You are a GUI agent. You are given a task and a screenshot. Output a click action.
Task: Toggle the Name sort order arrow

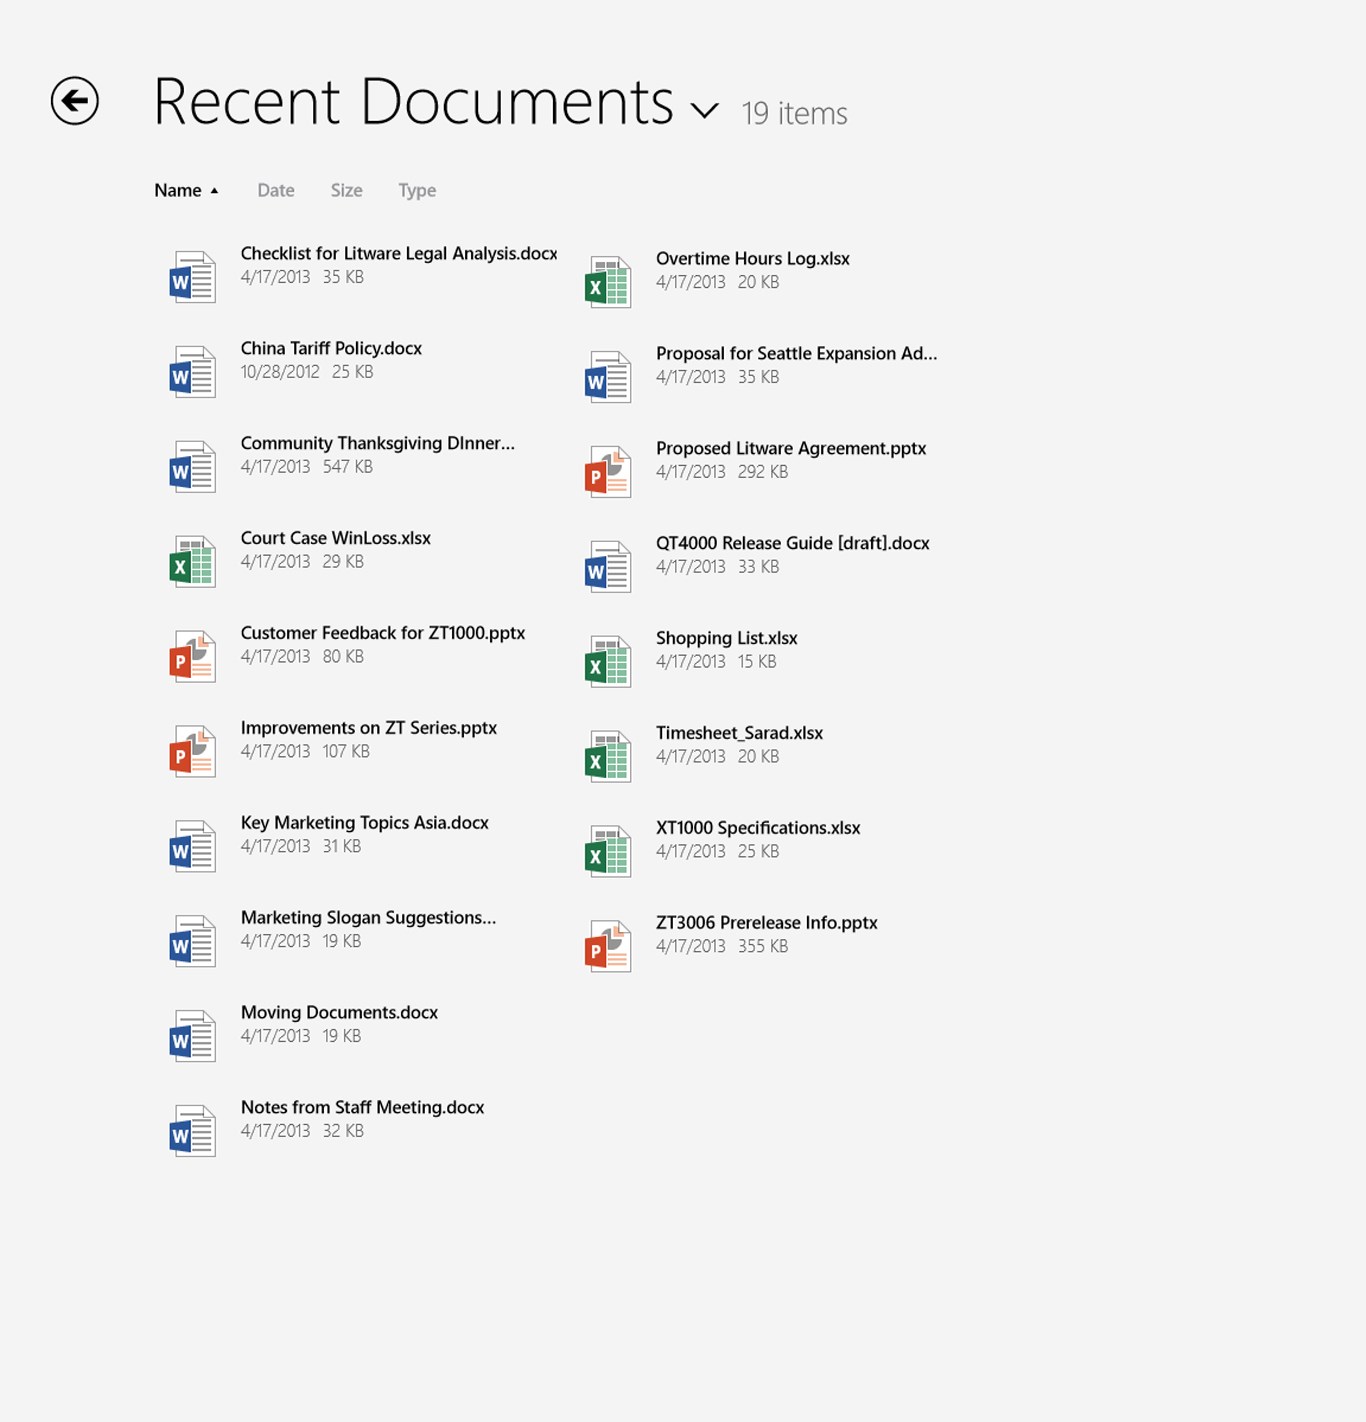(215, 189)
